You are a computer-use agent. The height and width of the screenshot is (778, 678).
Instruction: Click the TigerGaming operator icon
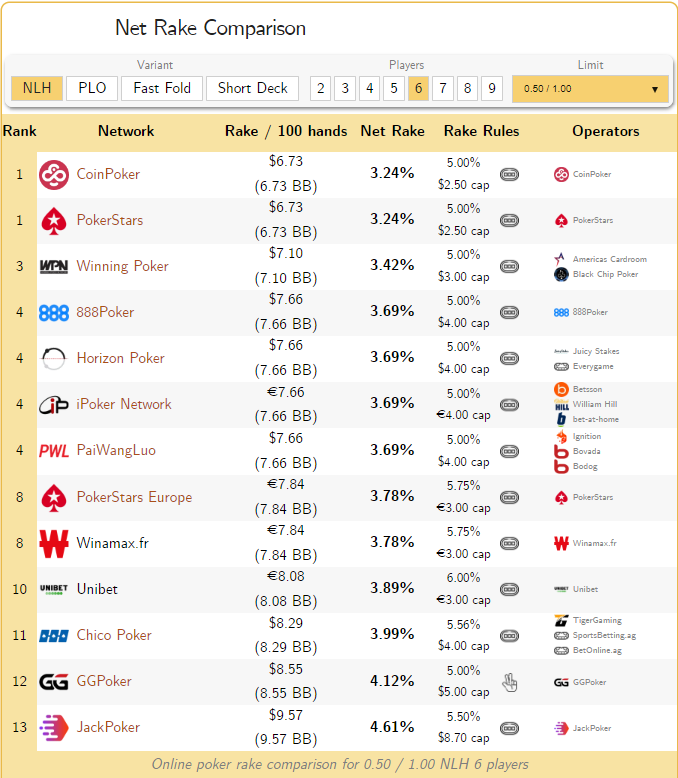(561, 620)
